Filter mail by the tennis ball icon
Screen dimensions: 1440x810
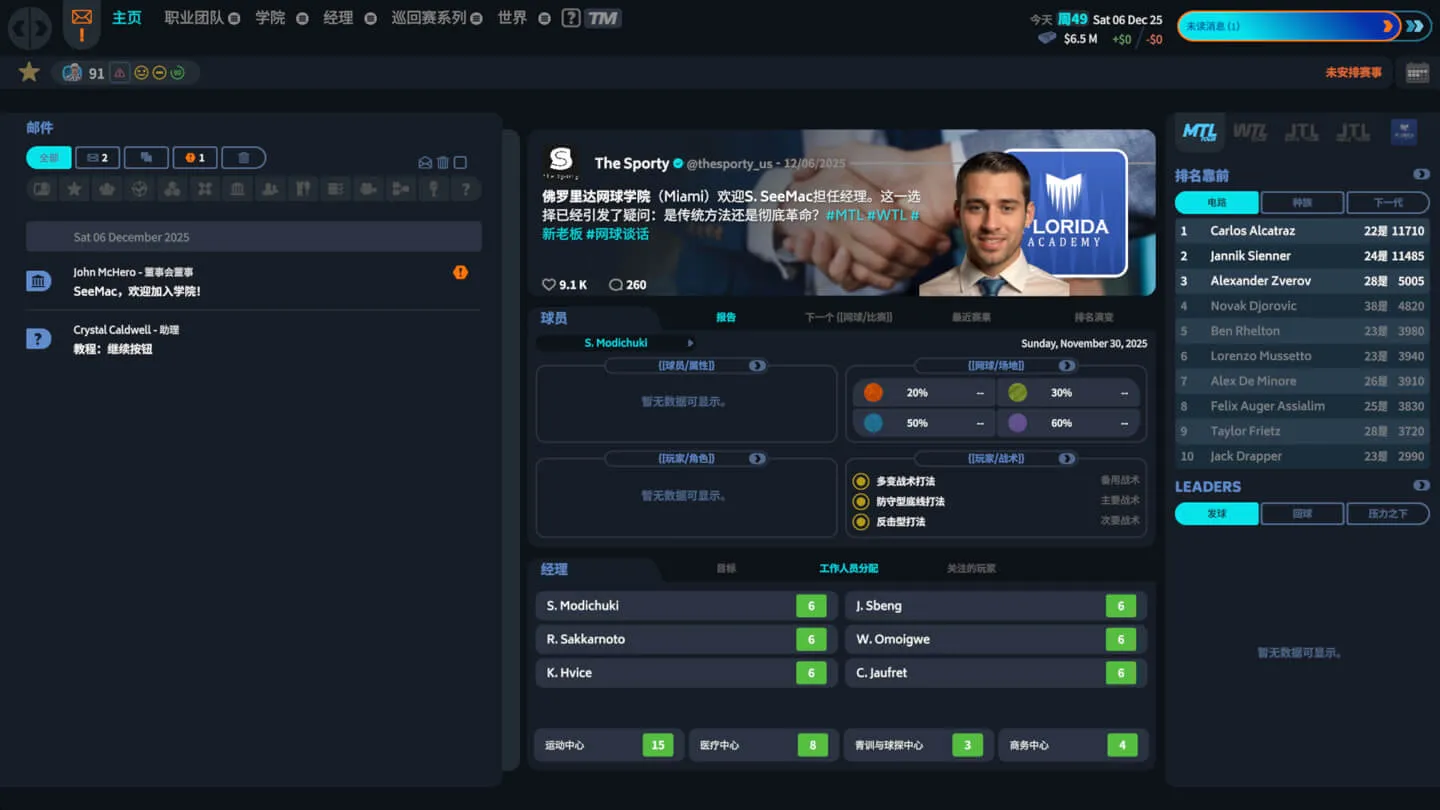tap(139, 188)
